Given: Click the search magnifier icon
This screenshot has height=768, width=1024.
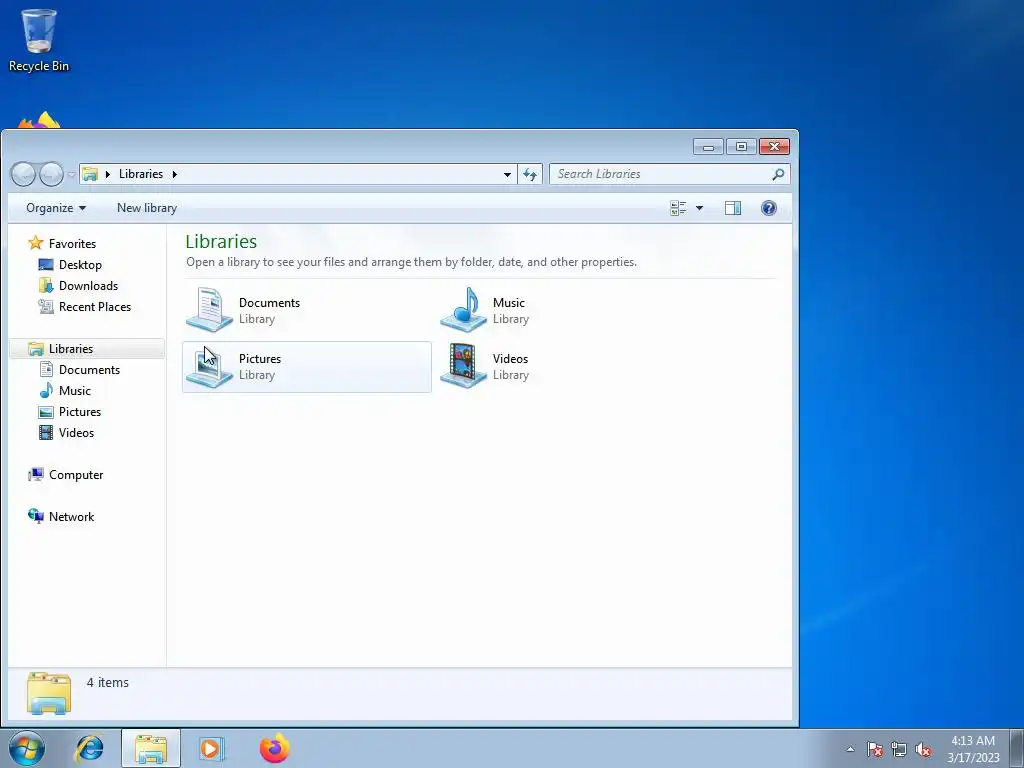Looking at the screenshot, I should pos(778,174).
